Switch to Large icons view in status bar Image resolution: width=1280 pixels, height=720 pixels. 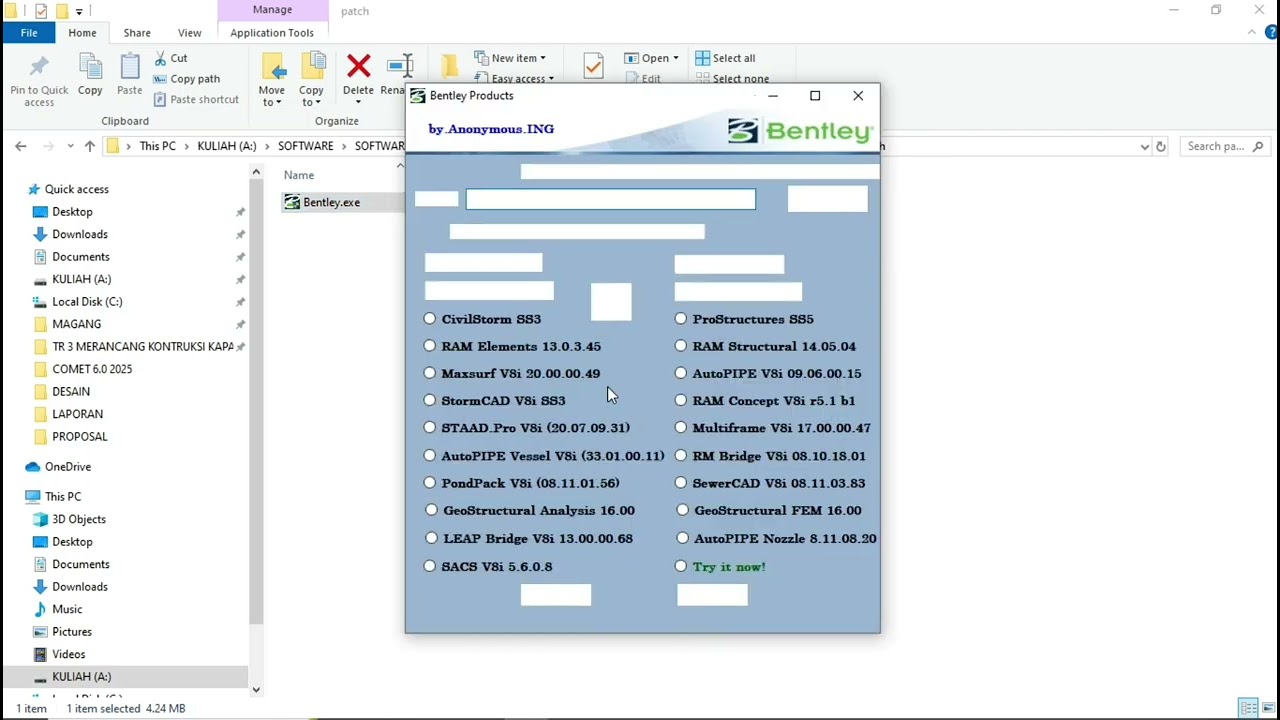point(1268,708)
